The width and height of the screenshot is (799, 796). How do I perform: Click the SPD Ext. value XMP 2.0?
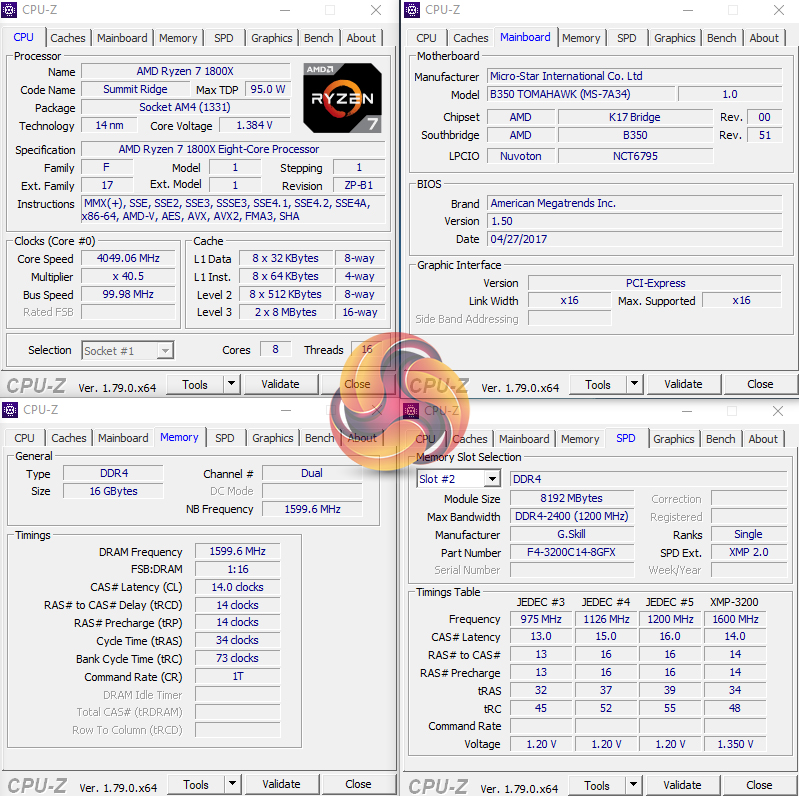coord(749,552)
